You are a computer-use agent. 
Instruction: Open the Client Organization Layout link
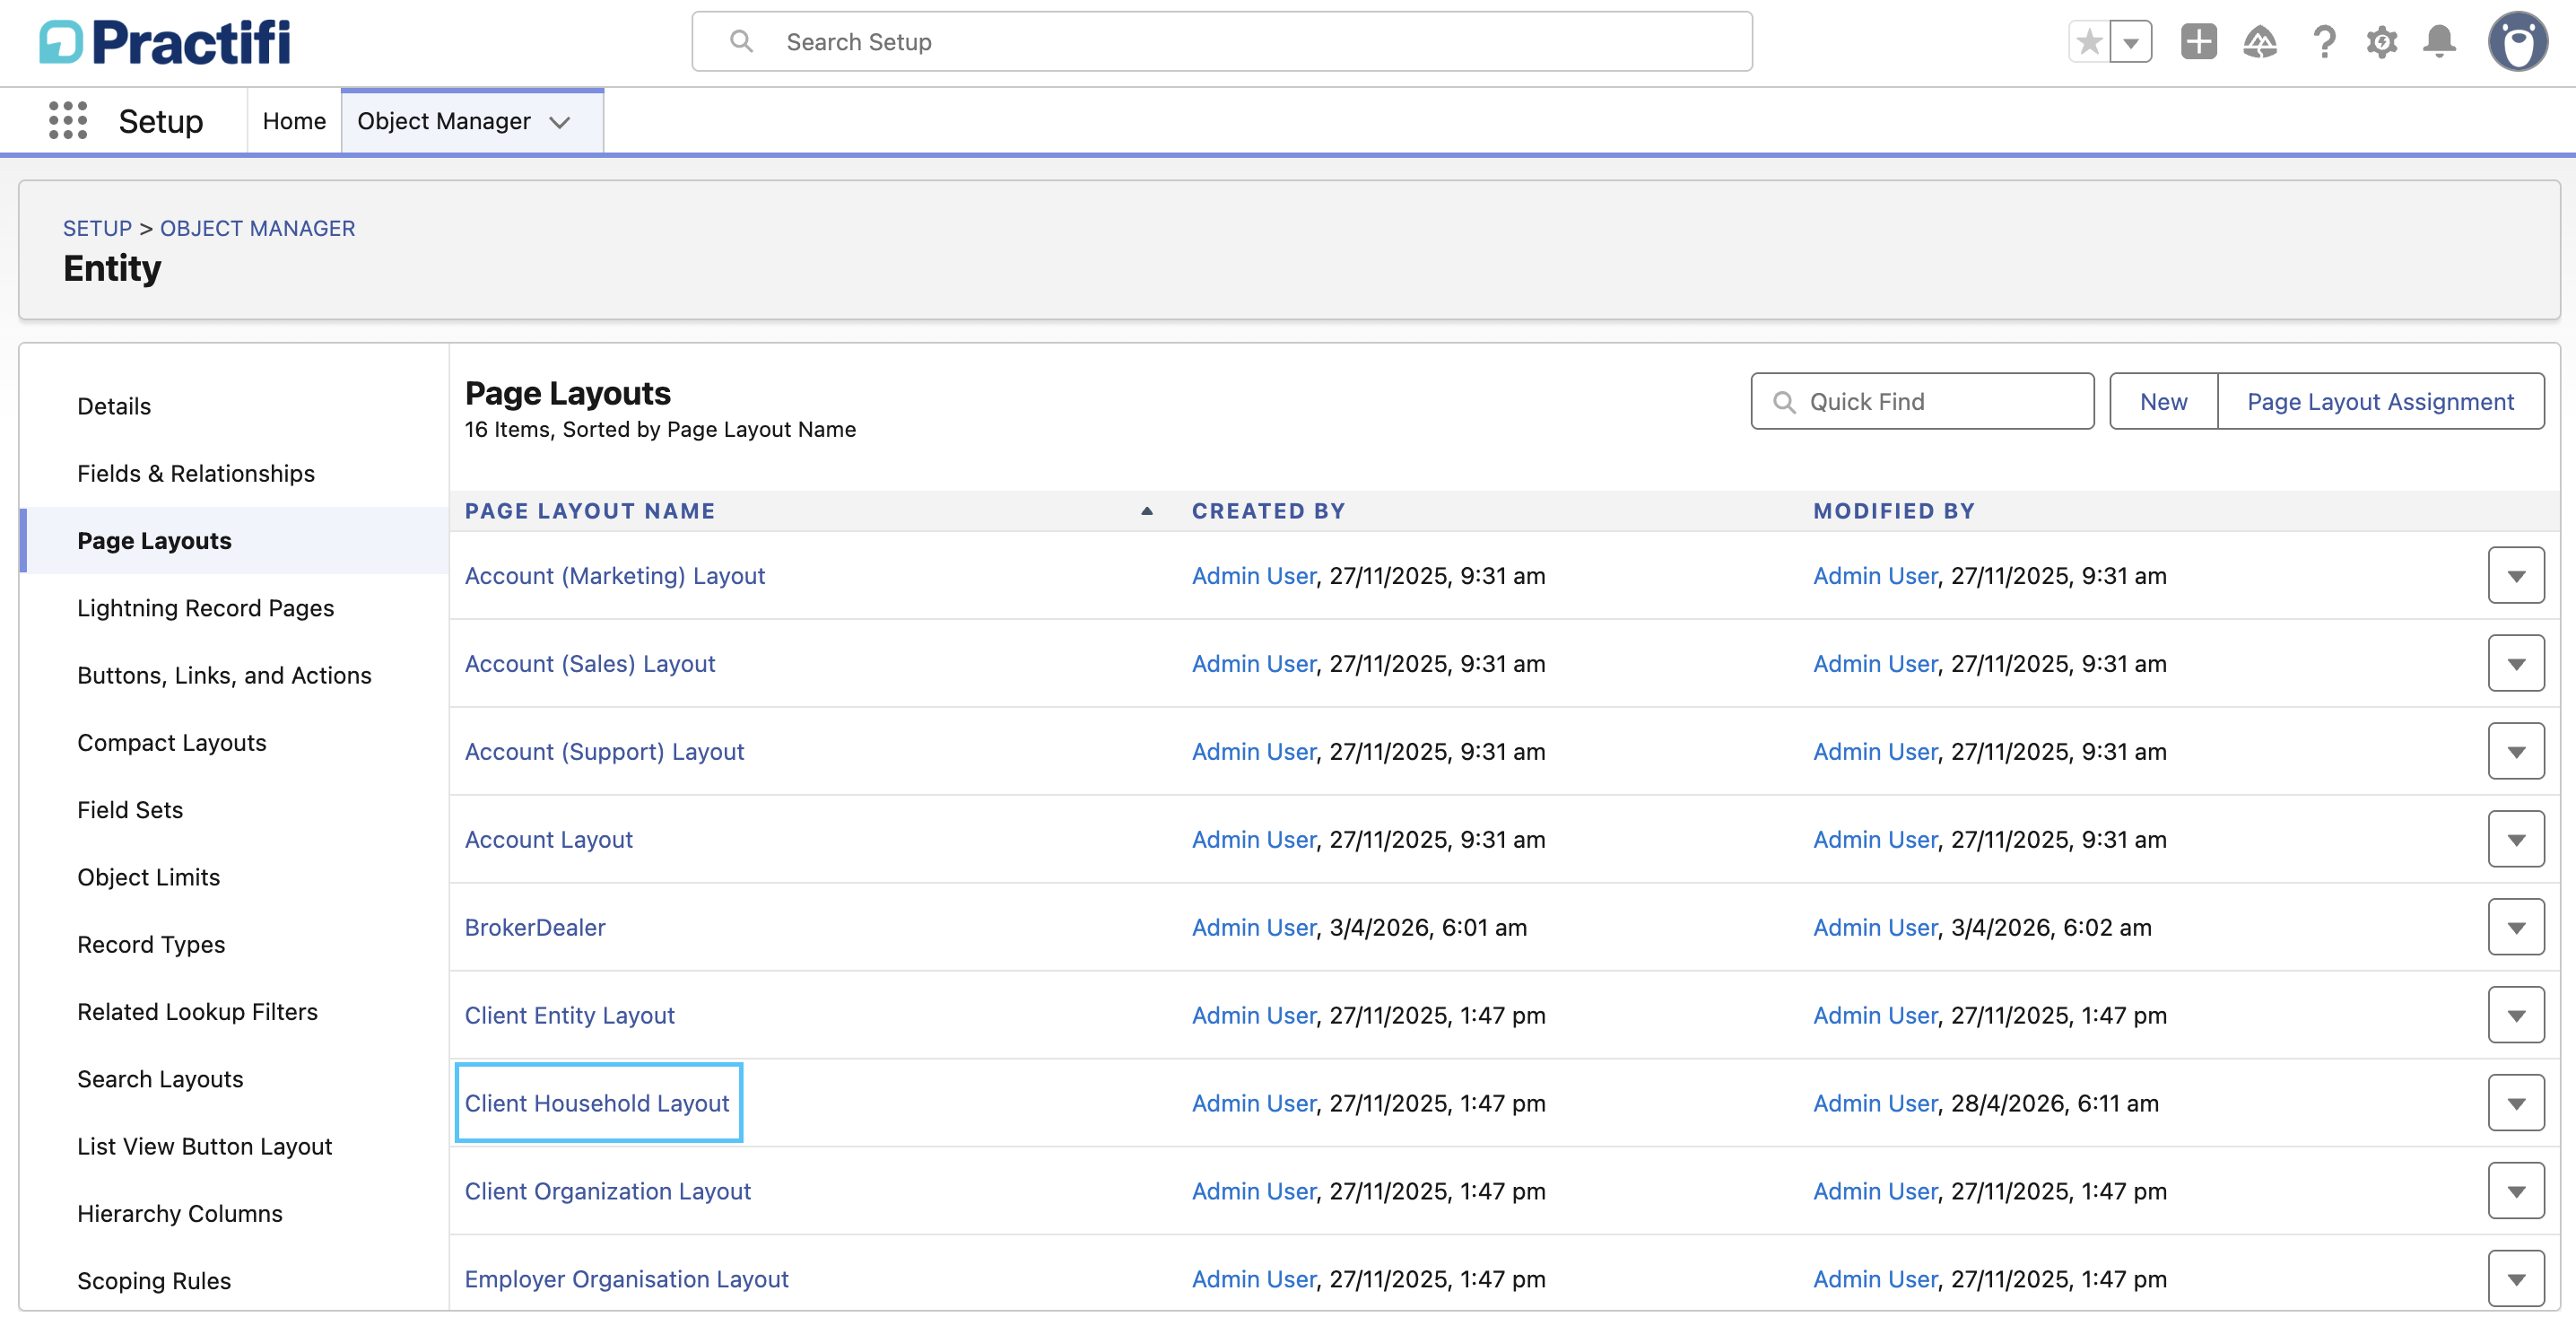tap(608, 1191)
